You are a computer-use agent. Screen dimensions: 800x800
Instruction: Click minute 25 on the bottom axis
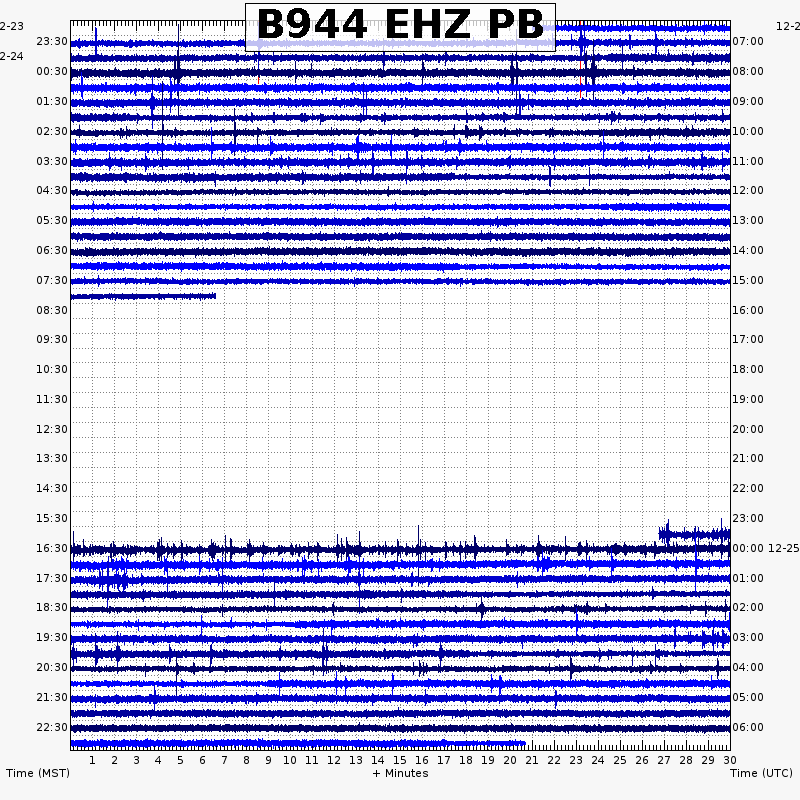click(620, 760)
